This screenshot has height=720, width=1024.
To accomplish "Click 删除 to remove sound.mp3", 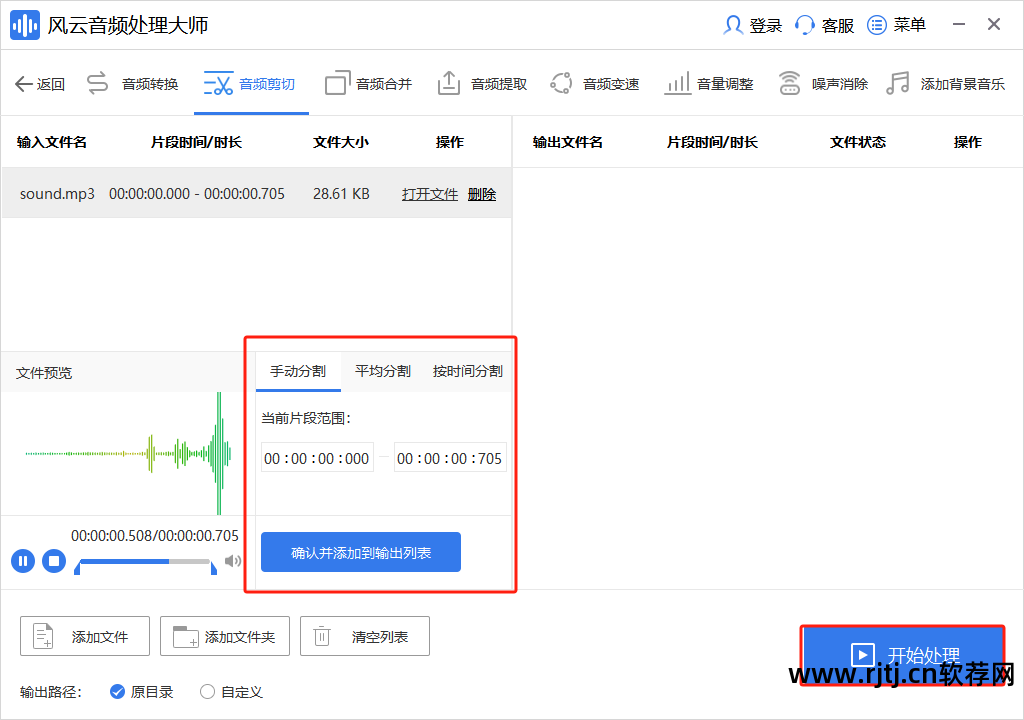I will click(x=481, y=193).
